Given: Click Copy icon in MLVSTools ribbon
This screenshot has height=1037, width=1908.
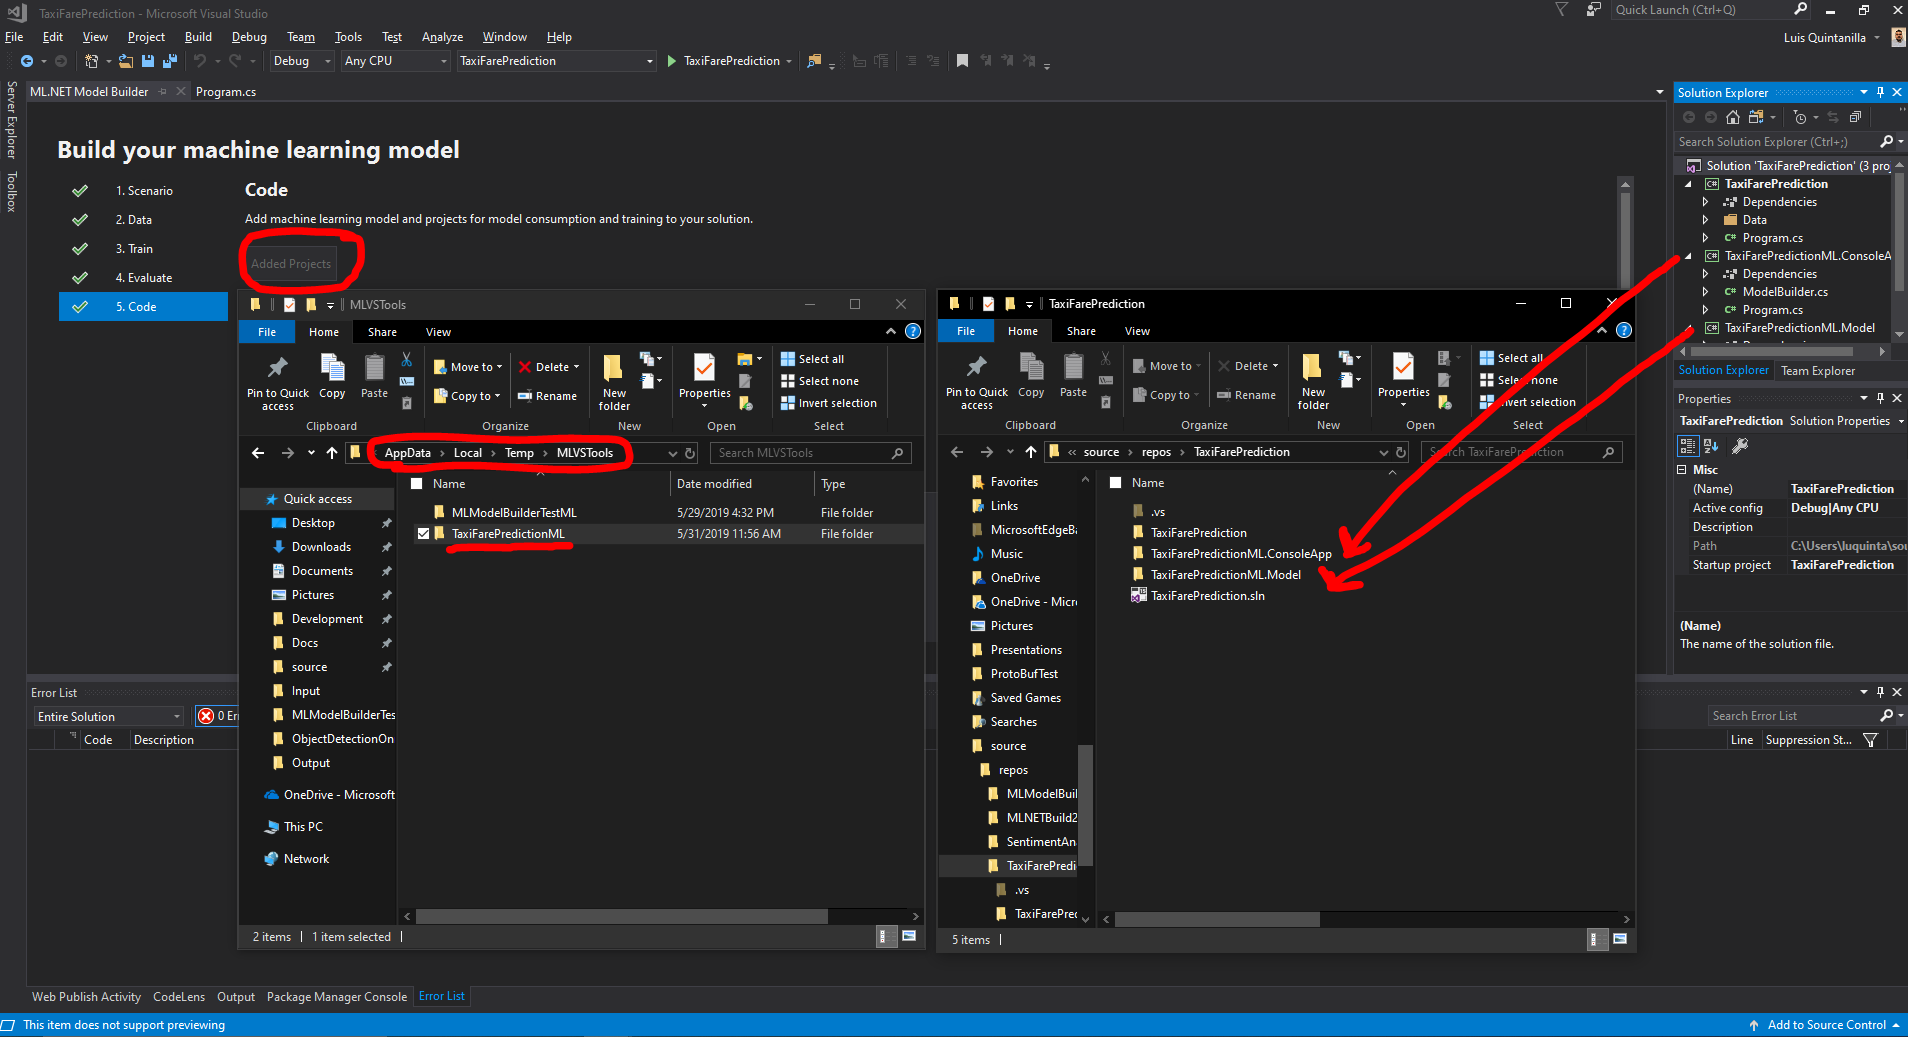Looking at the screenshot, I should click(332, 376).
